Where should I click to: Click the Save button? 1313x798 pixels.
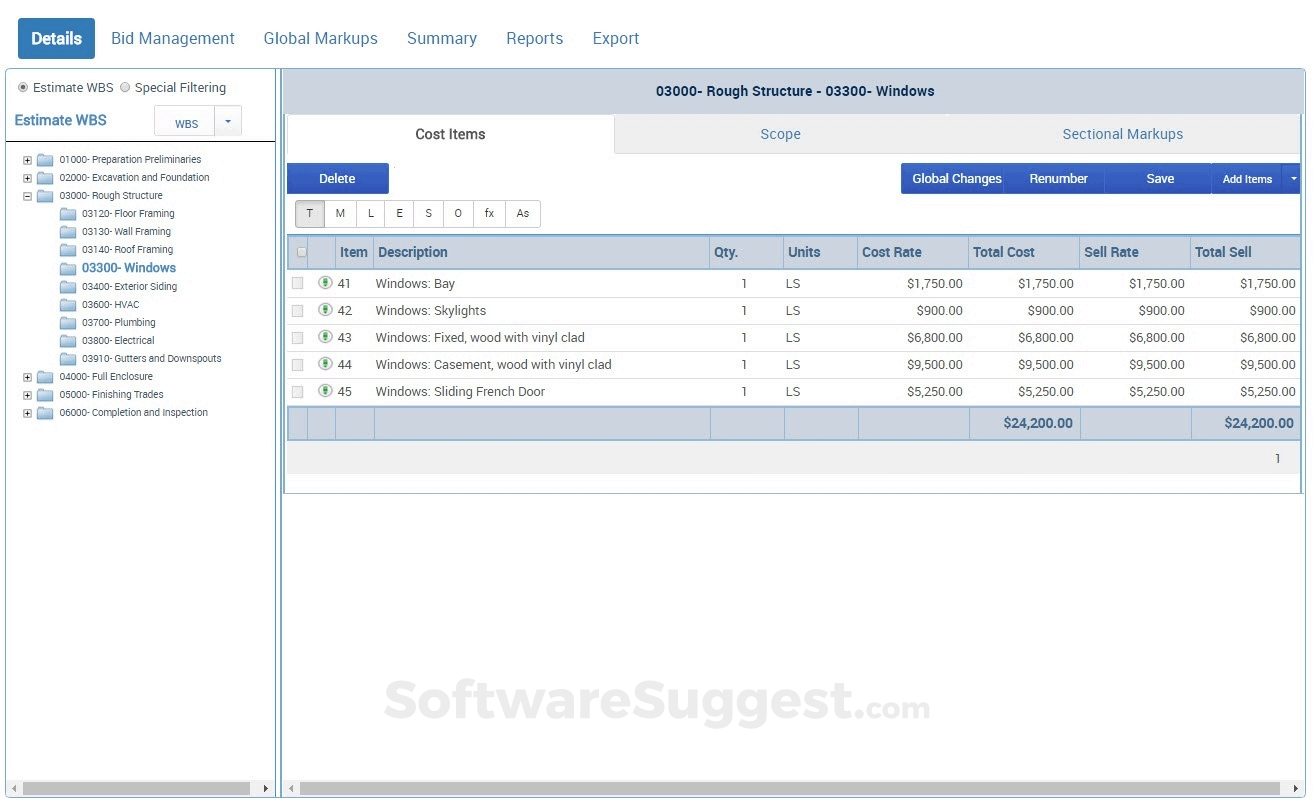[1159, 178]
